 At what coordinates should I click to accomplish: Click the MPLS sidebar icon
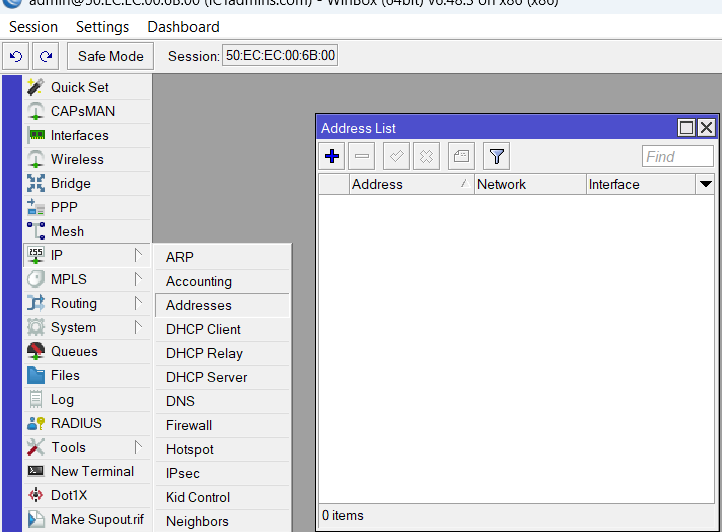(36, 279)
